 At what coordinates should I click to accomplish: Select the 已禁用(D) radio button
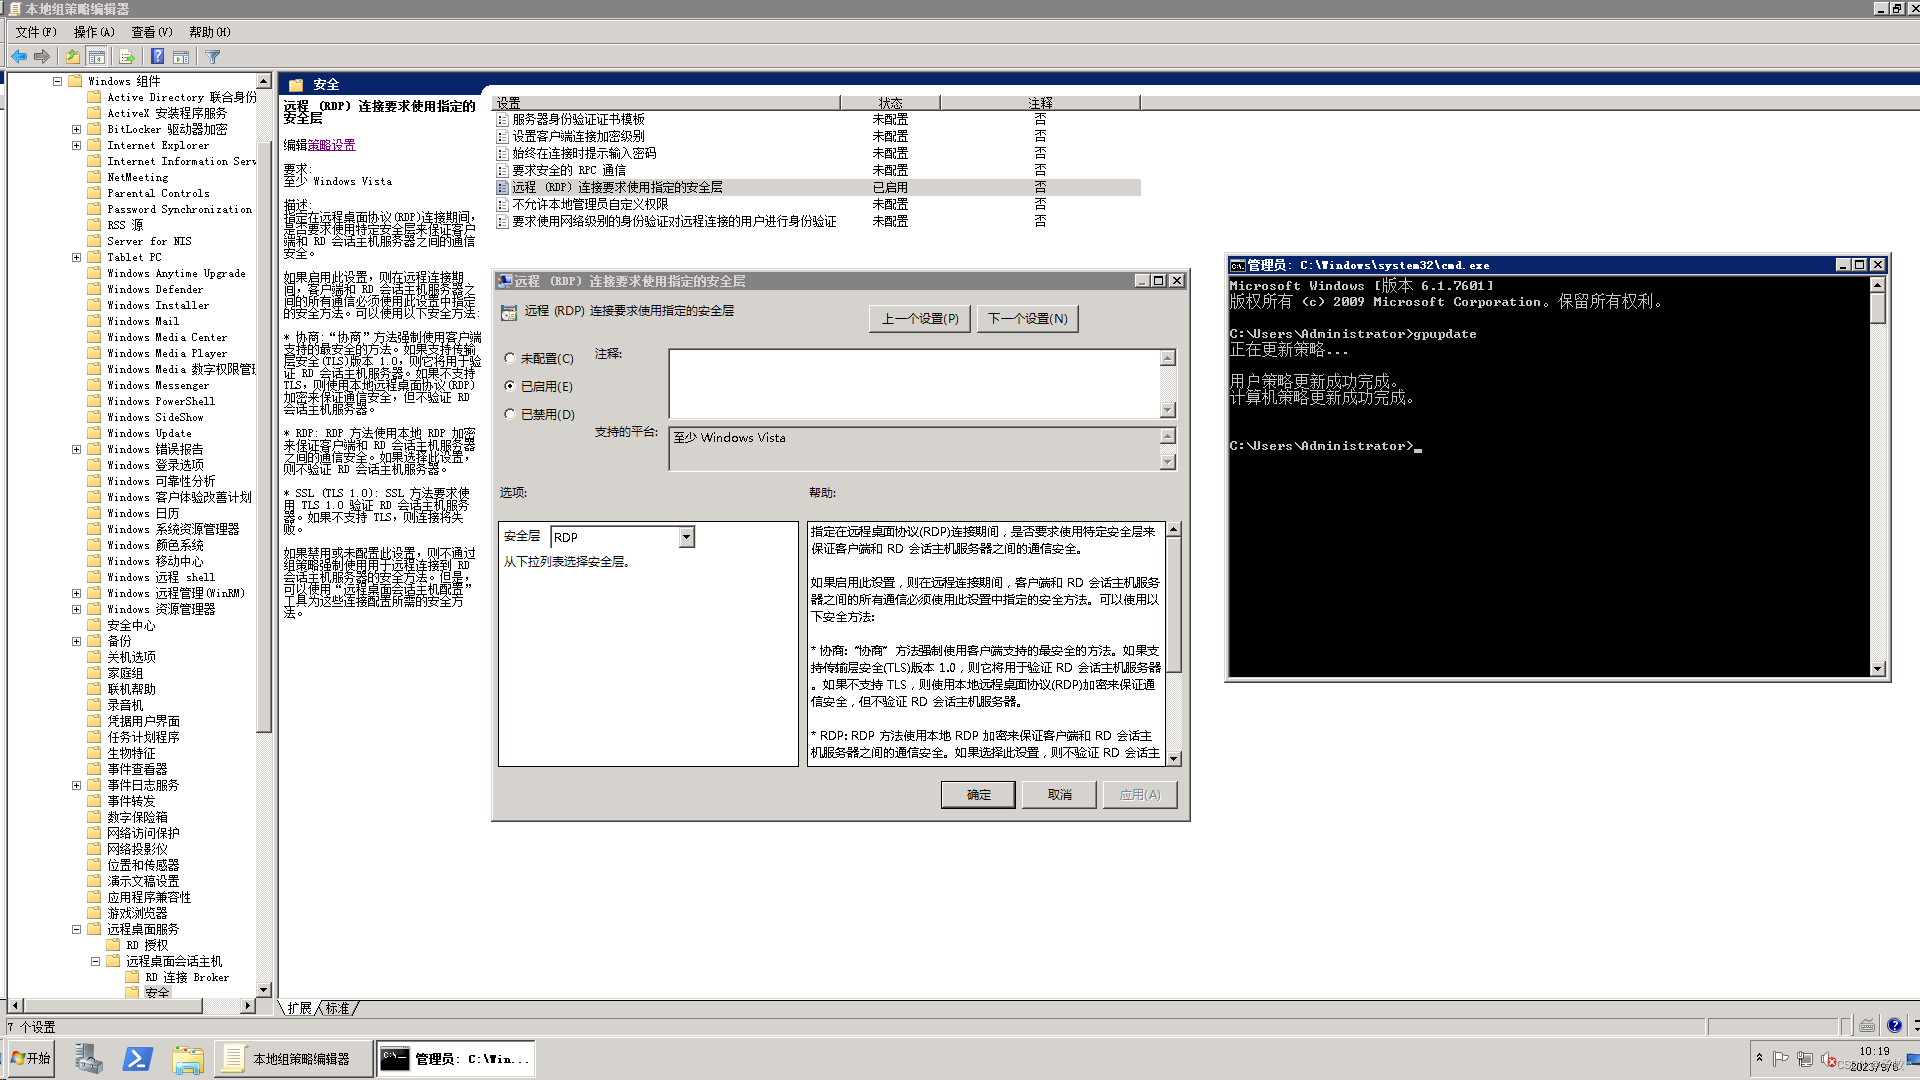[510, 414]
